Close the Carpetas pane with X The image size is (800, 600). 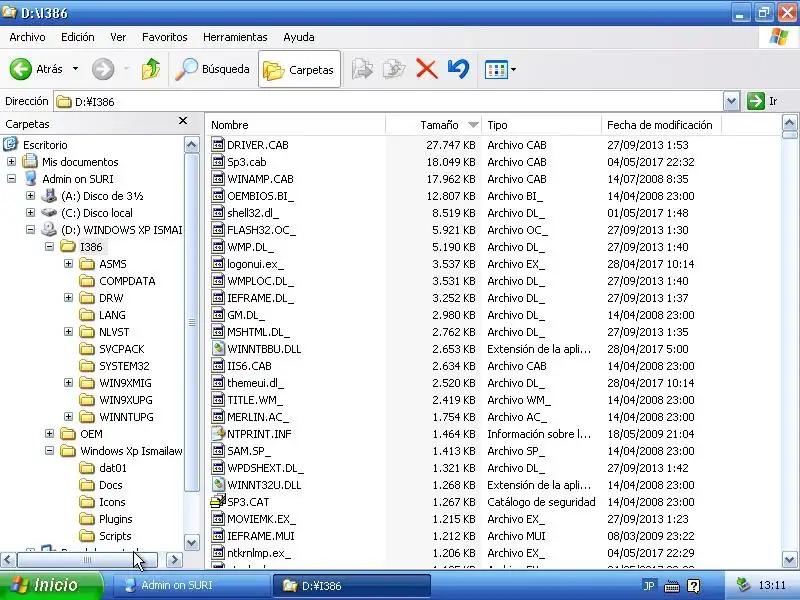pos(183,121)
